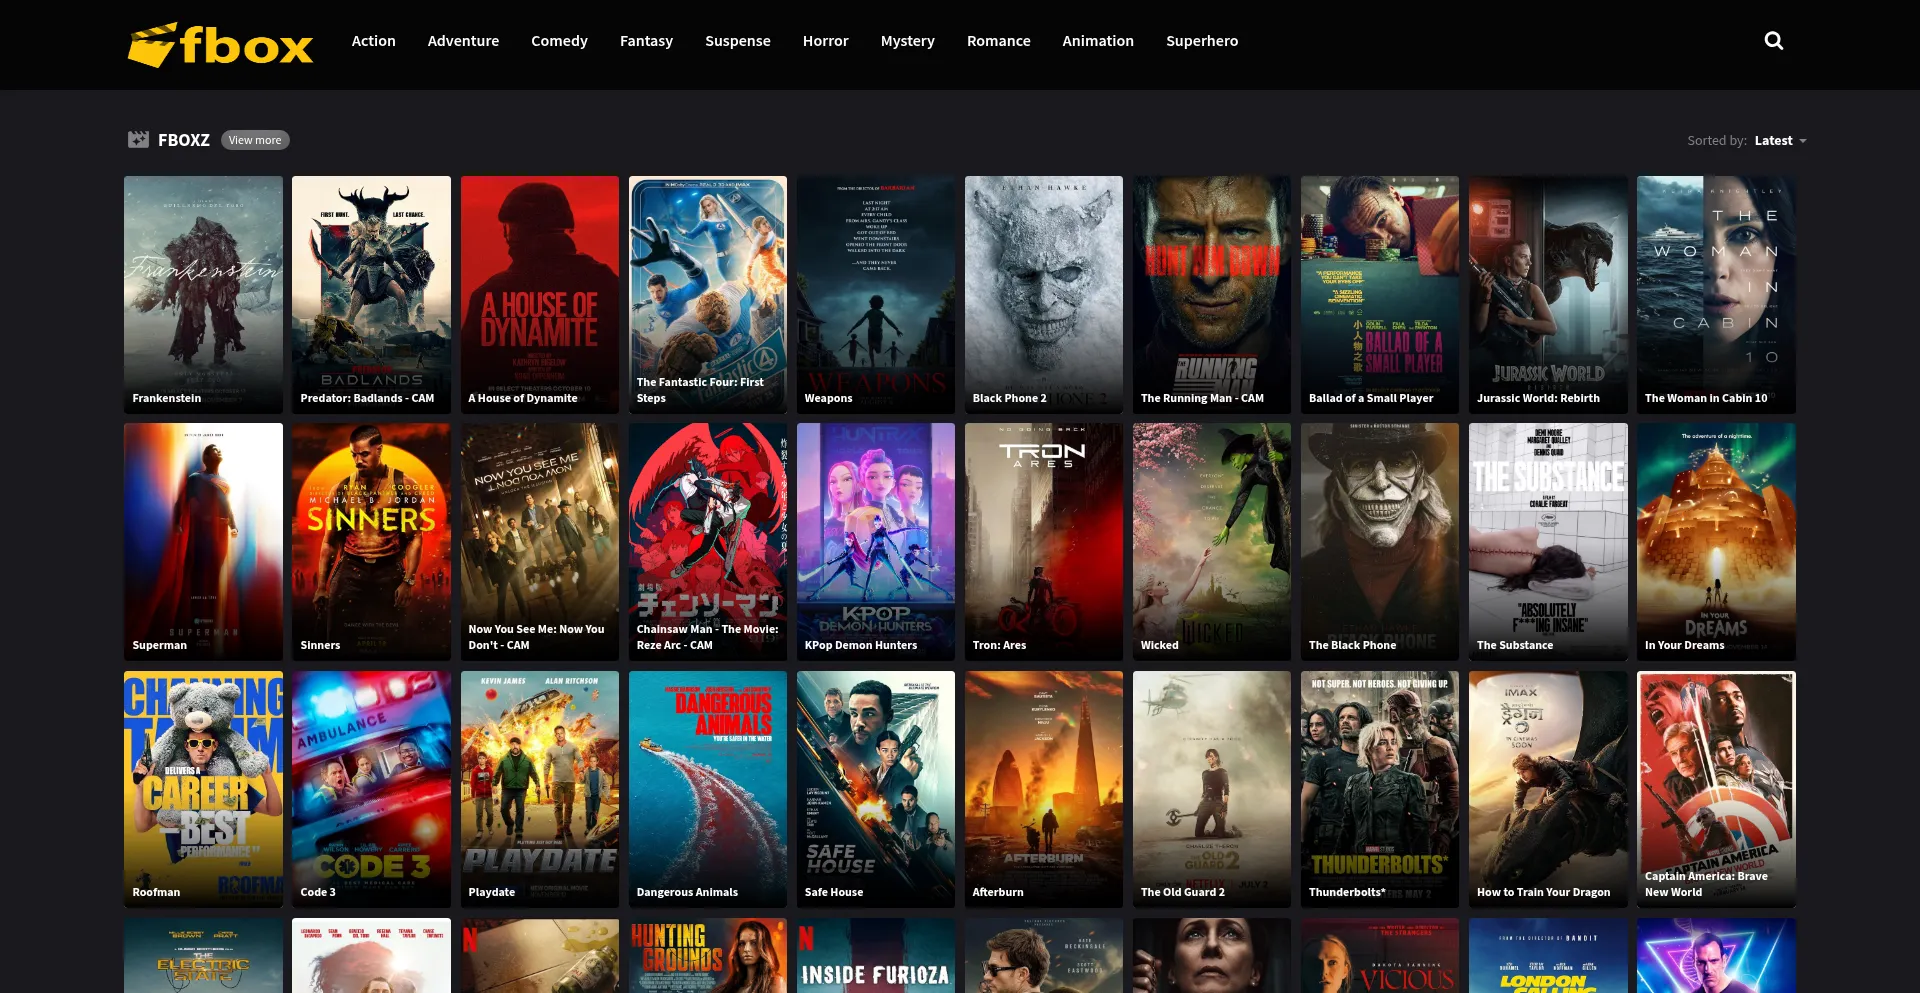Image resolution: width=1920 pixels, height=993 pixels.
Task: Select the Horror genre
Action: 825,41
